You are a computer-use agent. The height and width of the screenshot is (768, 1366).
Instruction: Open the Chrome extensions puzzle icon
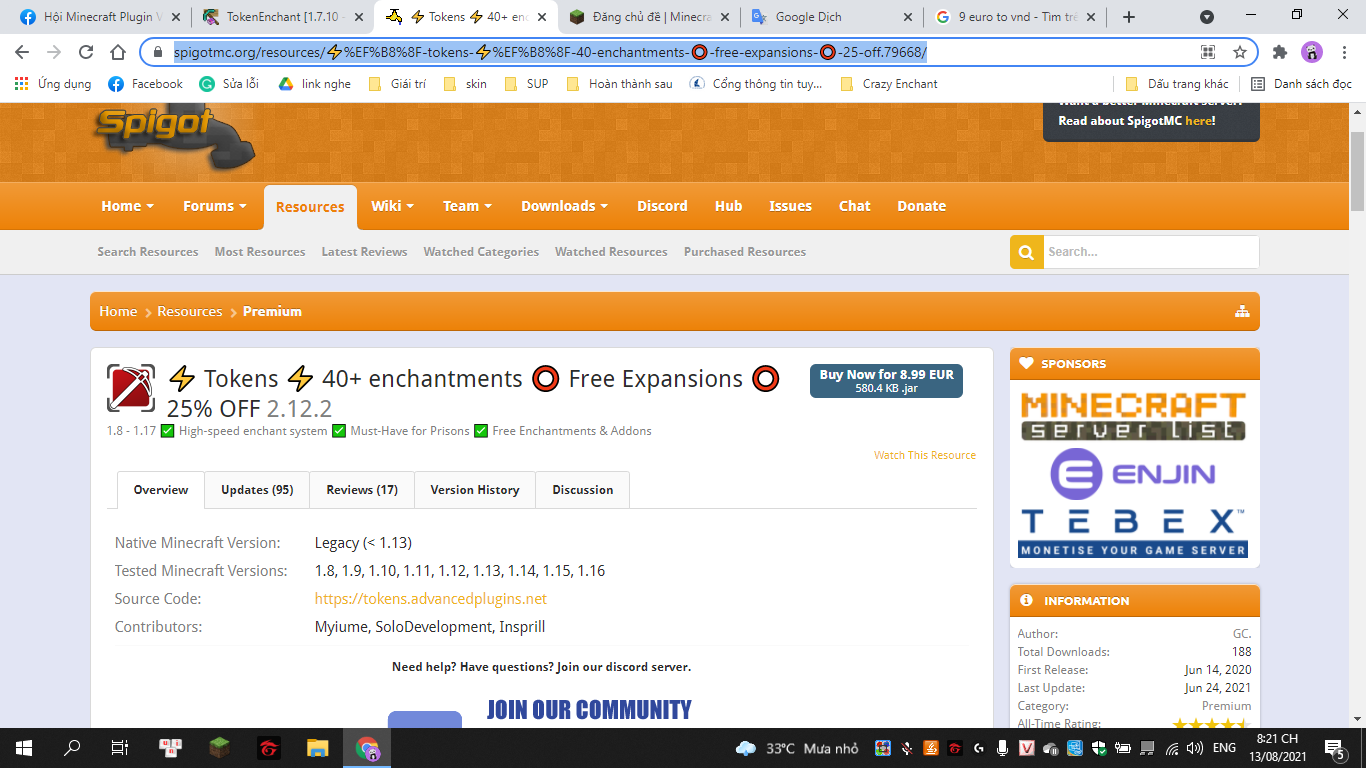click(x=1280, y=52)
